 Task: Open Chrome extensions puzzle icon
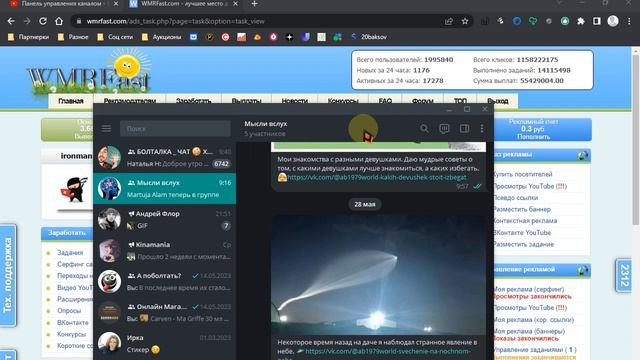coord(580,21)
